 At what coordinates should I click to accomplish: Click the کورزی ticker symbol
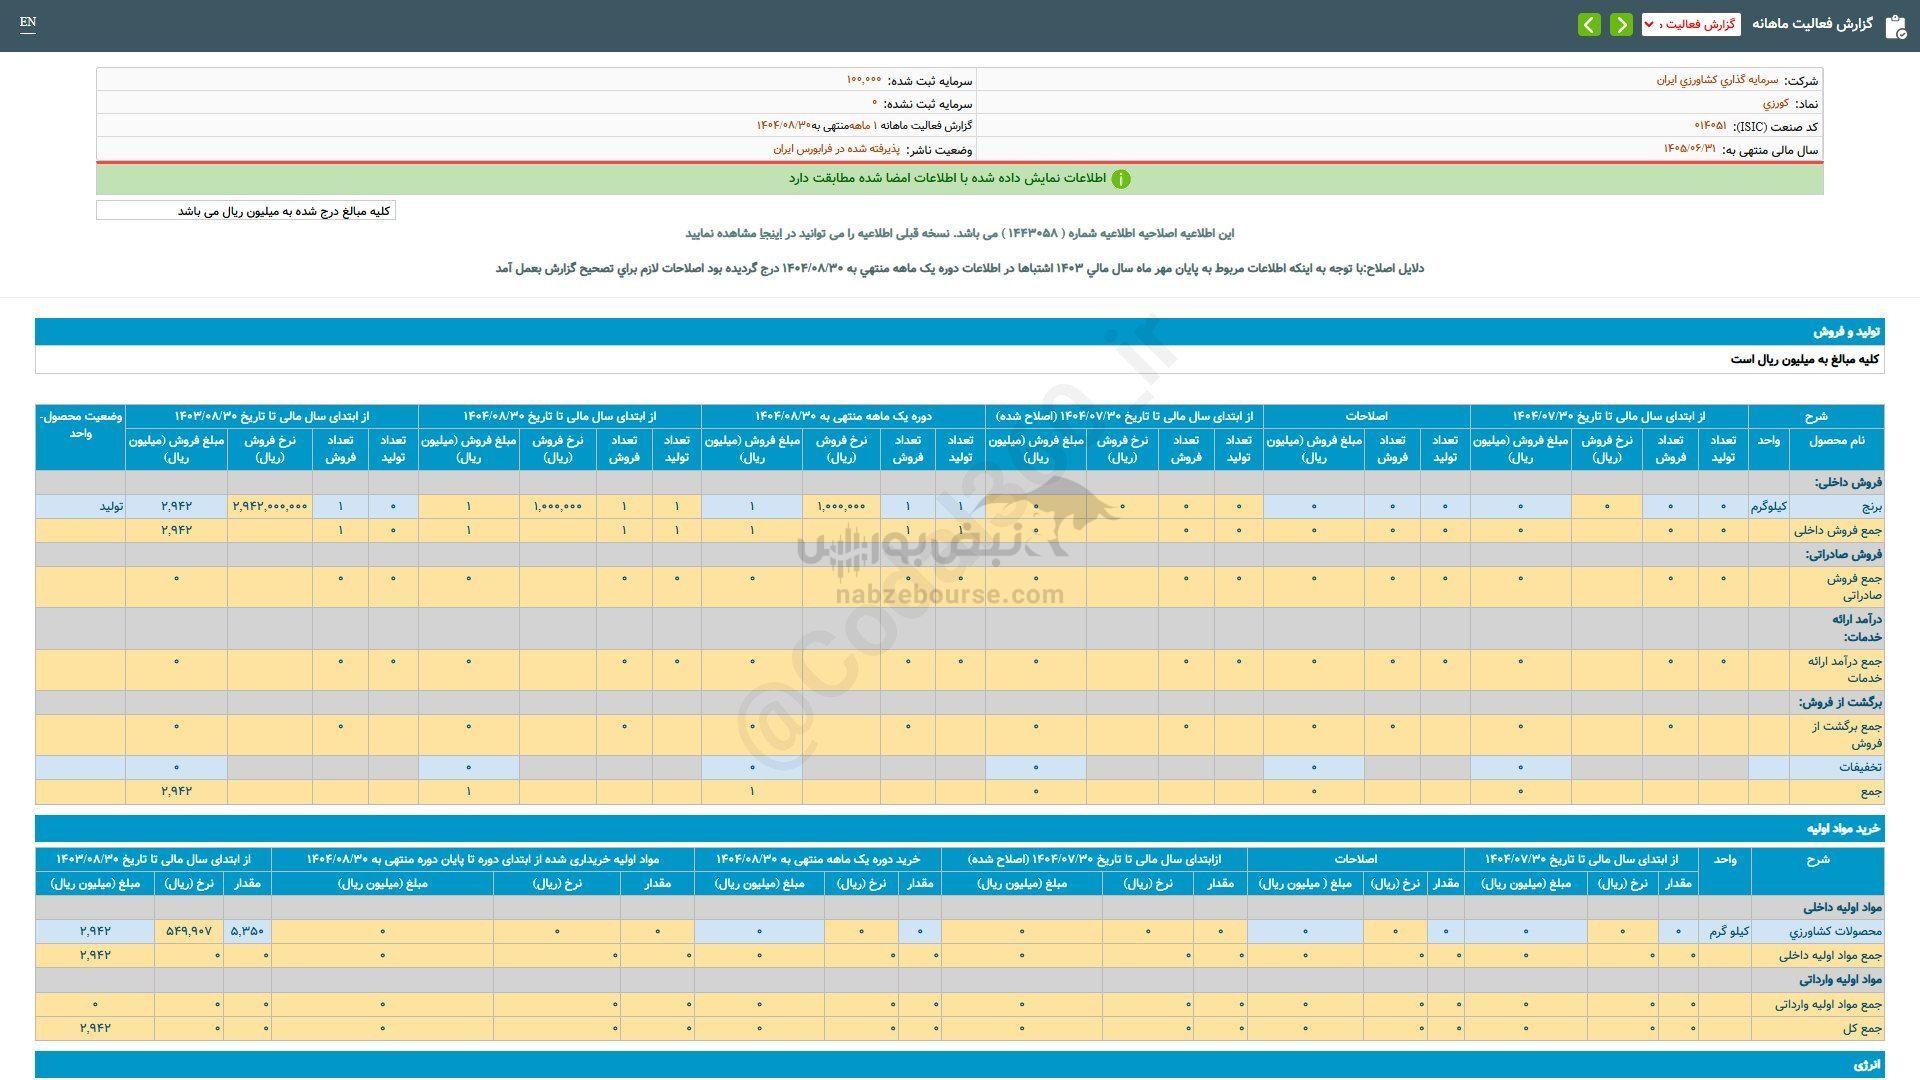click(1775, 103)
